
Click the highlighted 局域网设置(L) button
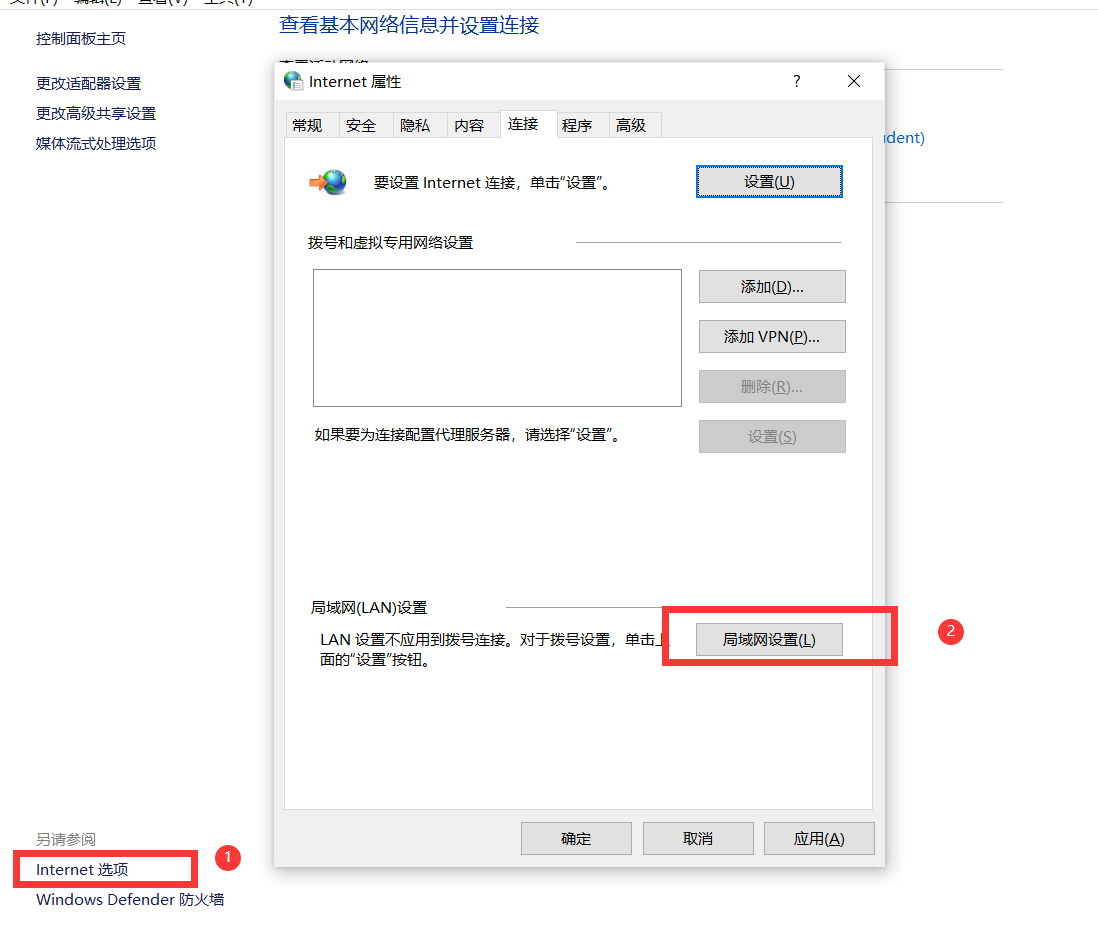tap(768, 639)
